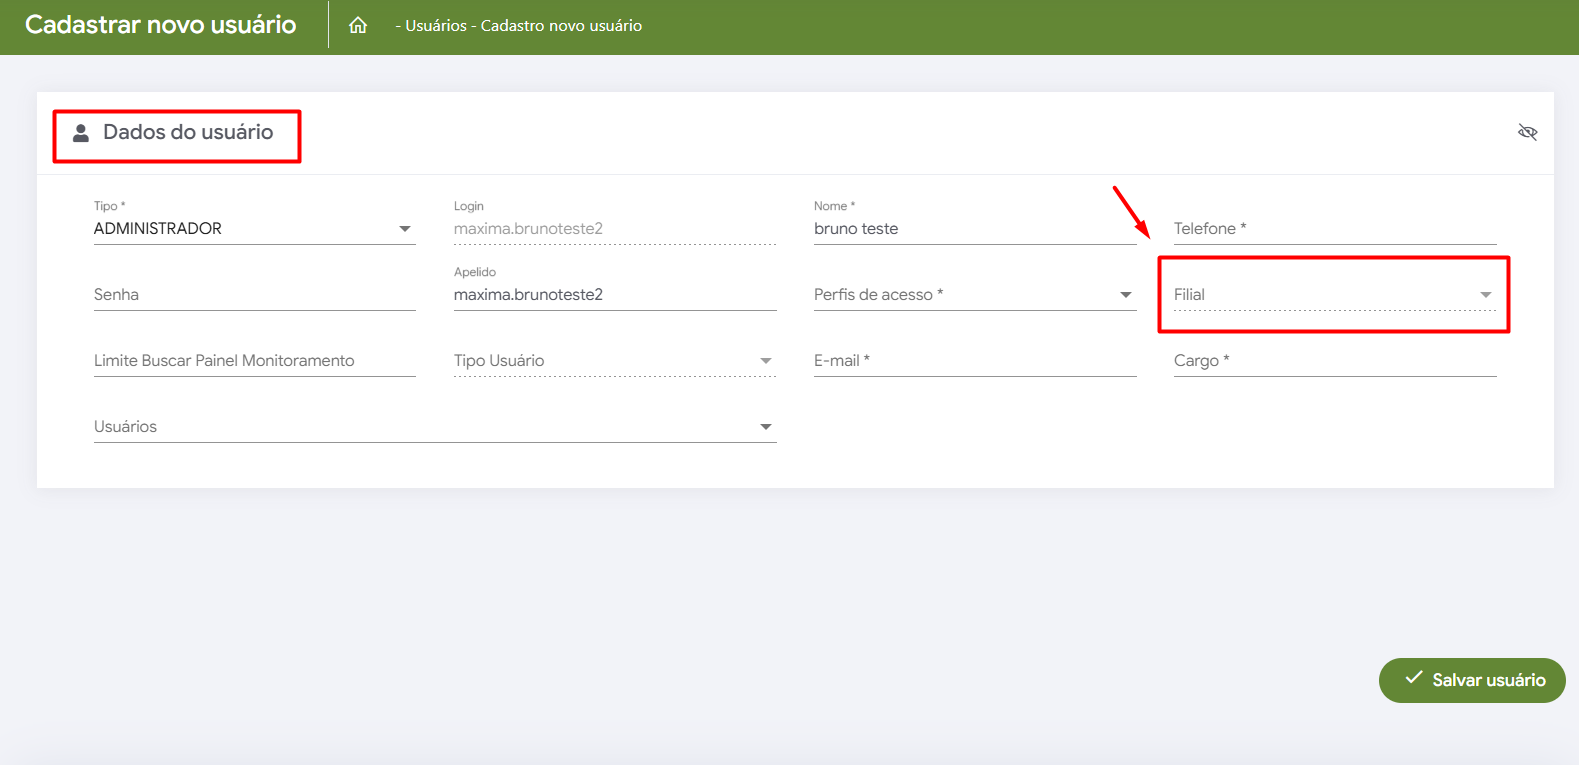Click the disabled Login field
The height and width of the screenshot is (765, 1579).
pos(614,229)
